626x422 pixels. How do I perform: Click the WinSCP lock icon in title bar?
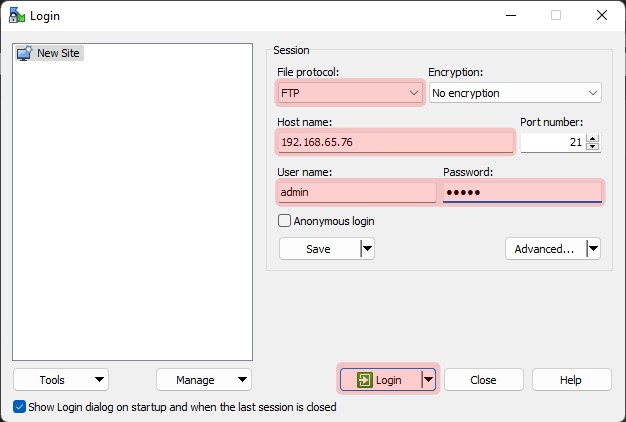[15, 15]
